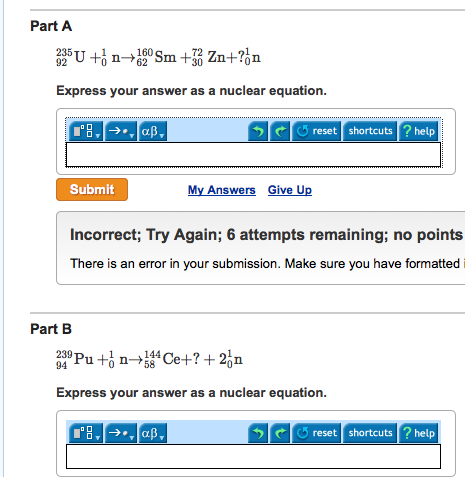Redo edit in Part B editor
The width and height of the screenshot is (465, 477).
[x=280, y=433]
